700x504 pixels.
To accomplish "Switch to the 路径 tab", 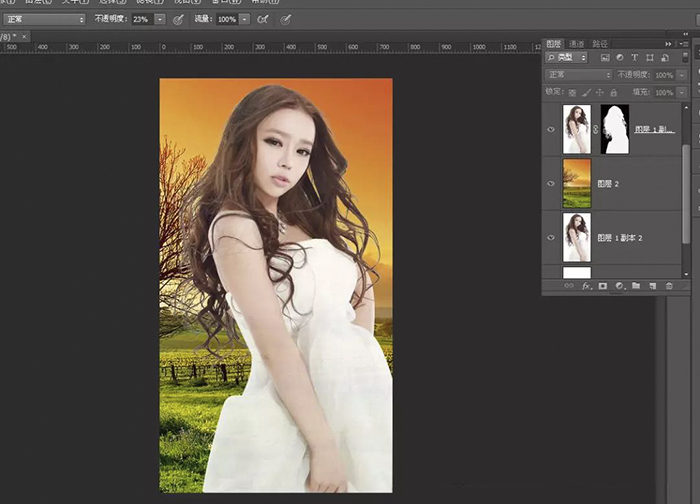I will [600, 44].
